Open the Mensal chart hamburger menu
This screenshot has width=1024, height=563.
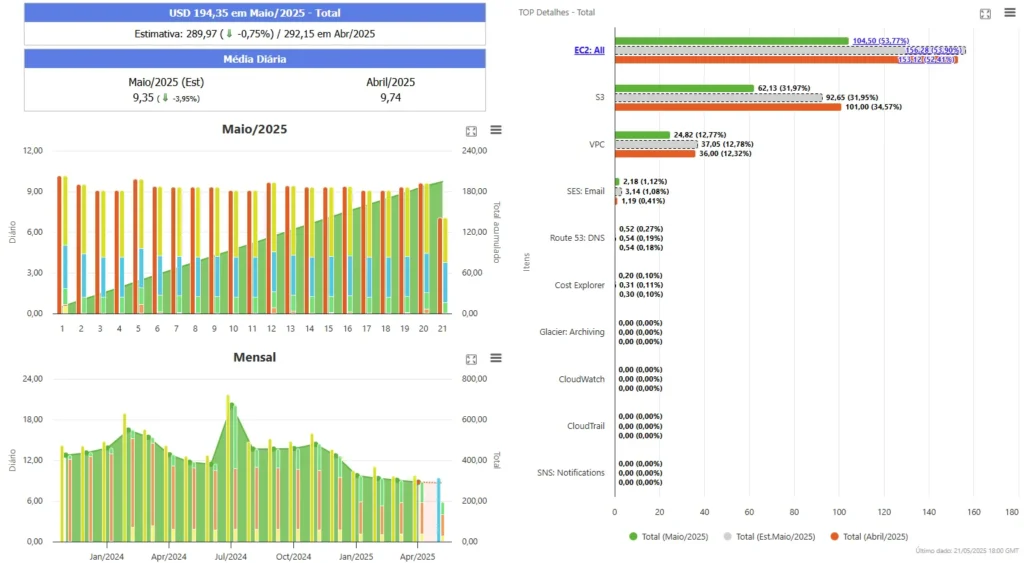tap(496, 358)
